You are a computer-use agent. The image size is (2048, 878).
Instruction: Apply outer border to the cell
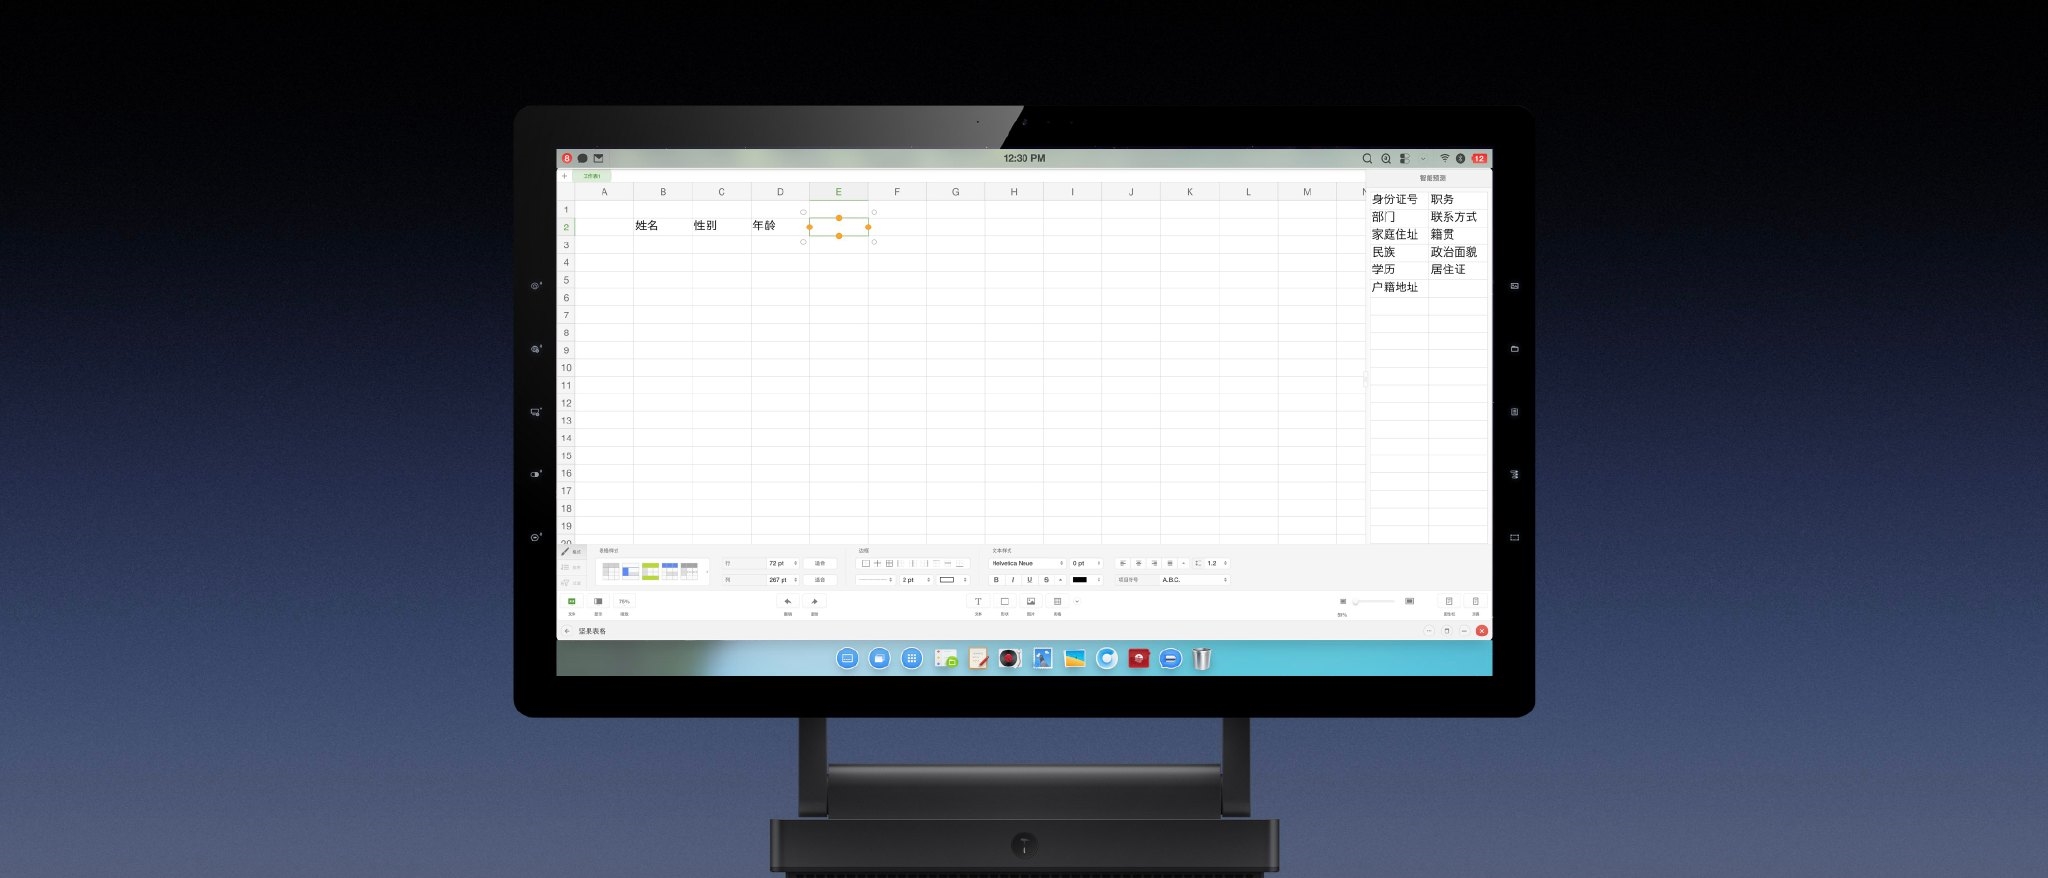point(866,564)
